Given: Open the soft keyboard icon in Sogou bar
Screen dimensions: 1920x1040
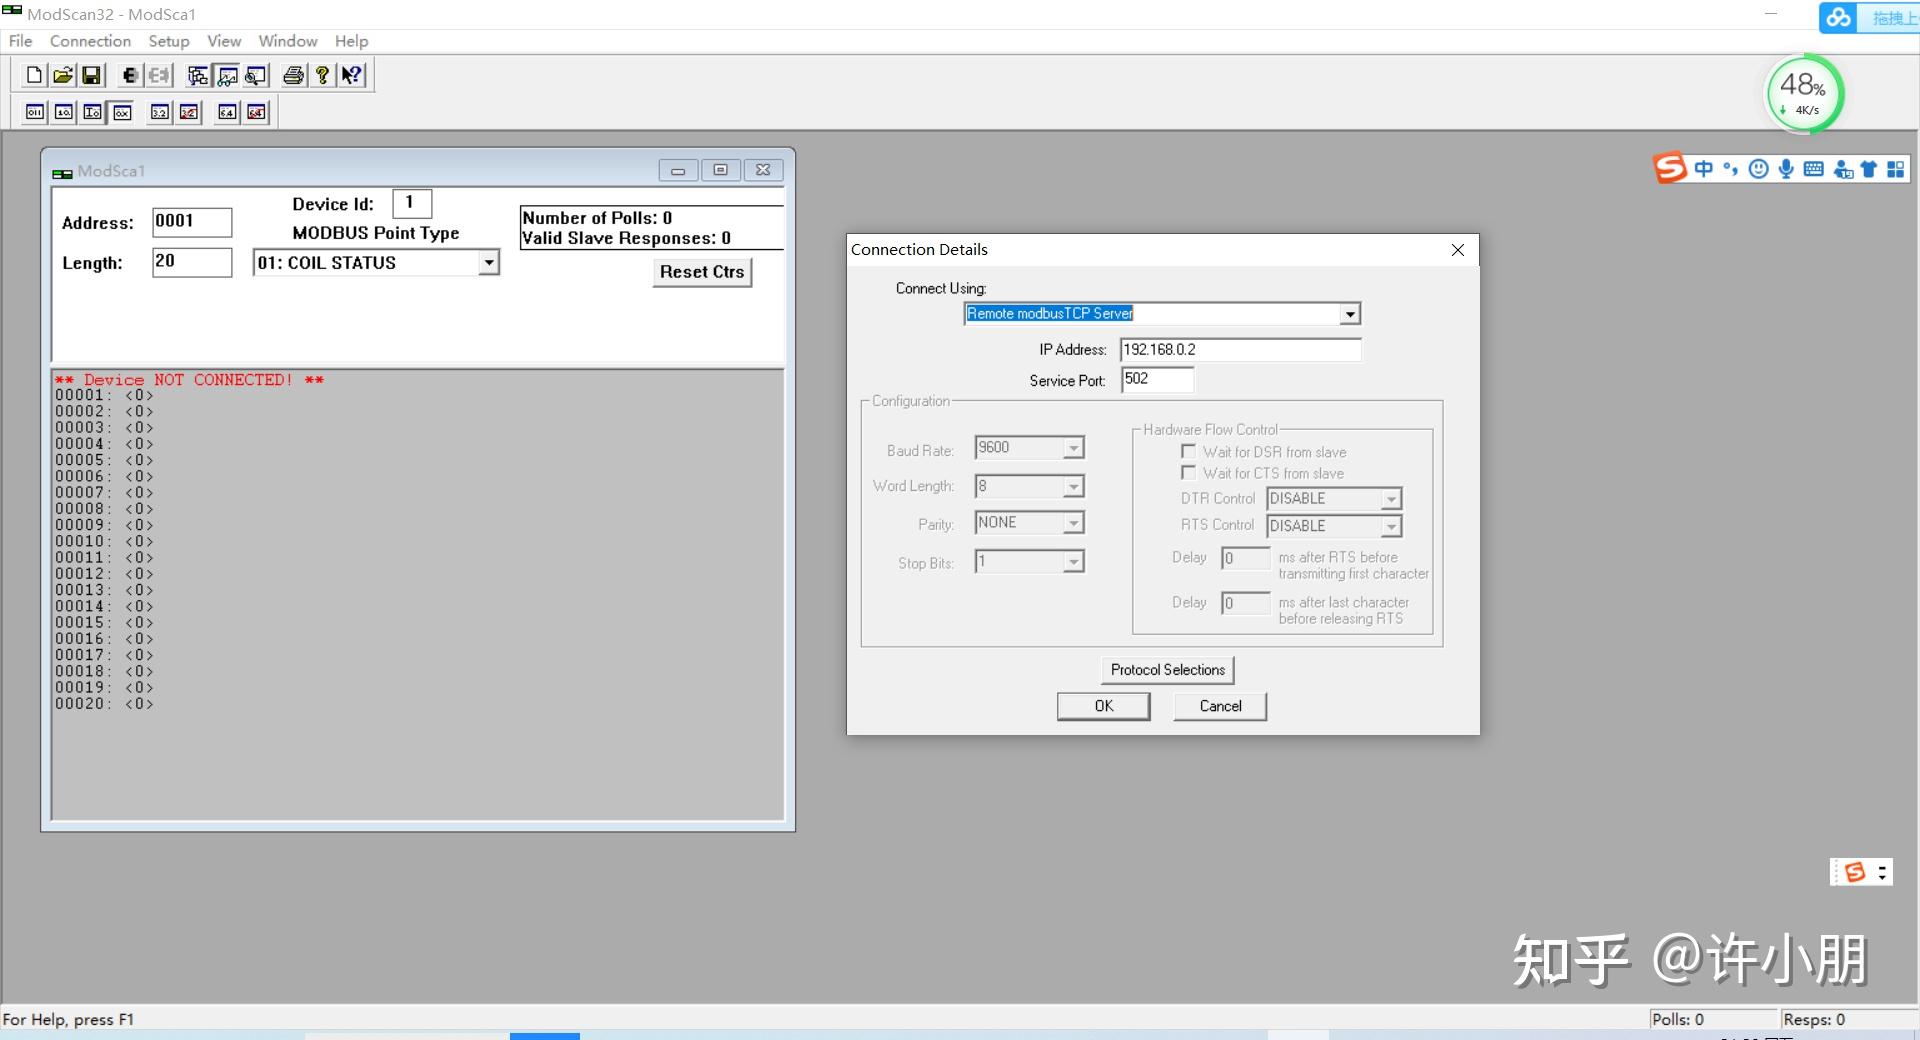Looking at the screenshot, I should [x=1813, y=169].
